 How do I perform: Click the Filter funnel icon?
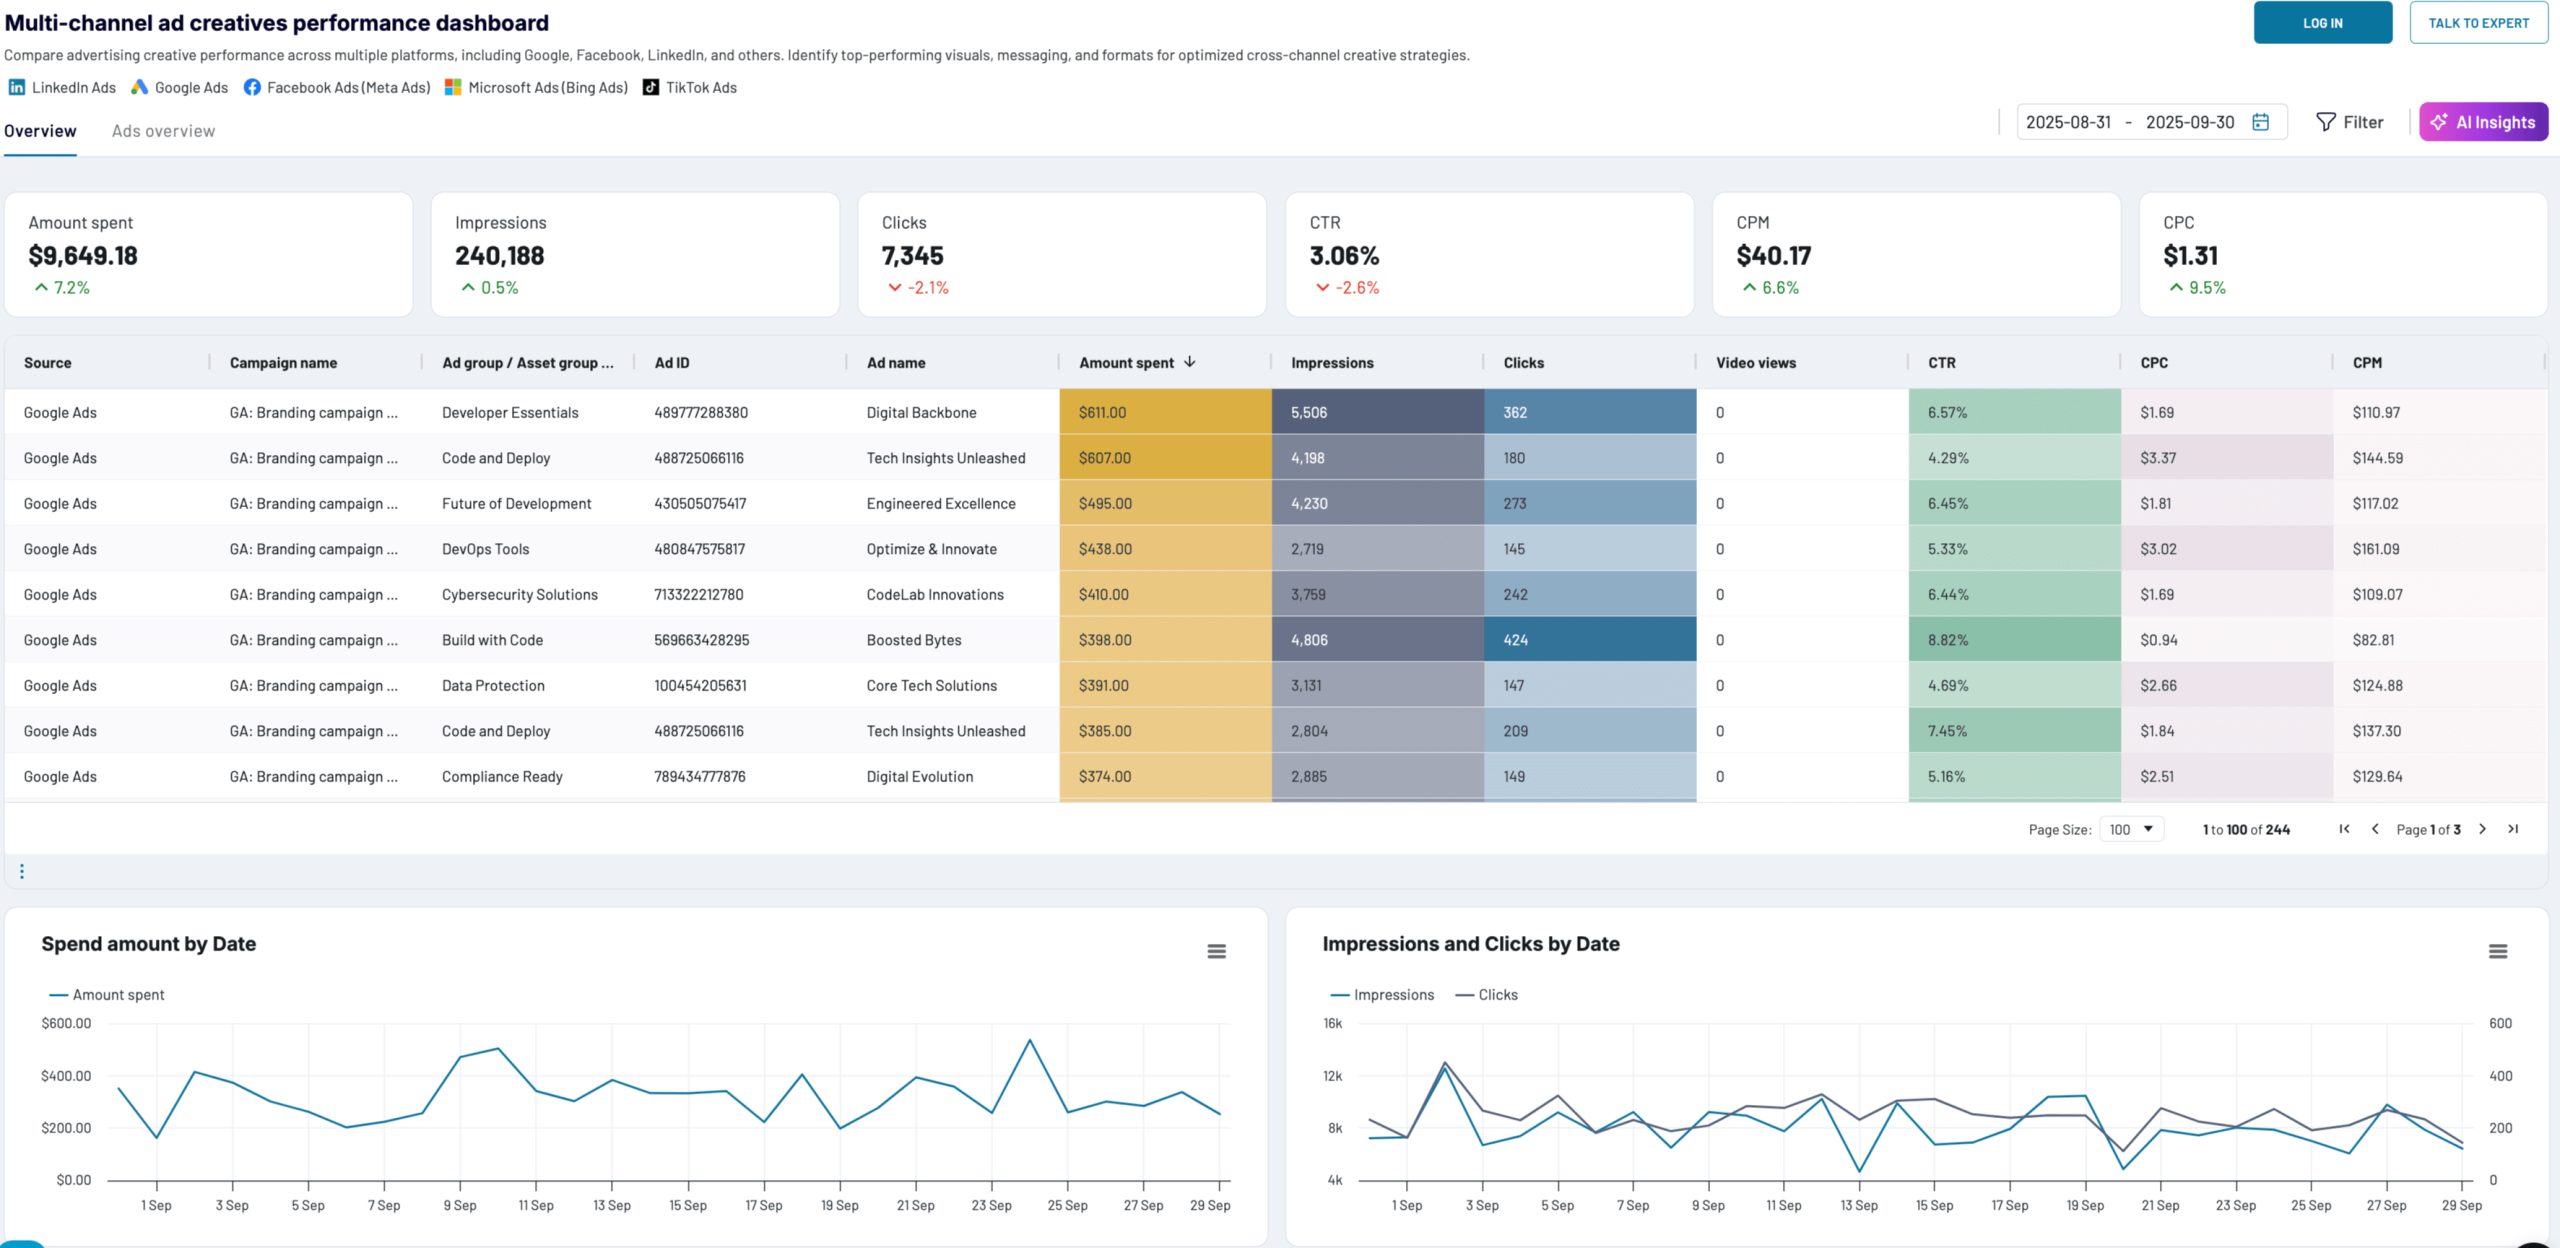2326,122
